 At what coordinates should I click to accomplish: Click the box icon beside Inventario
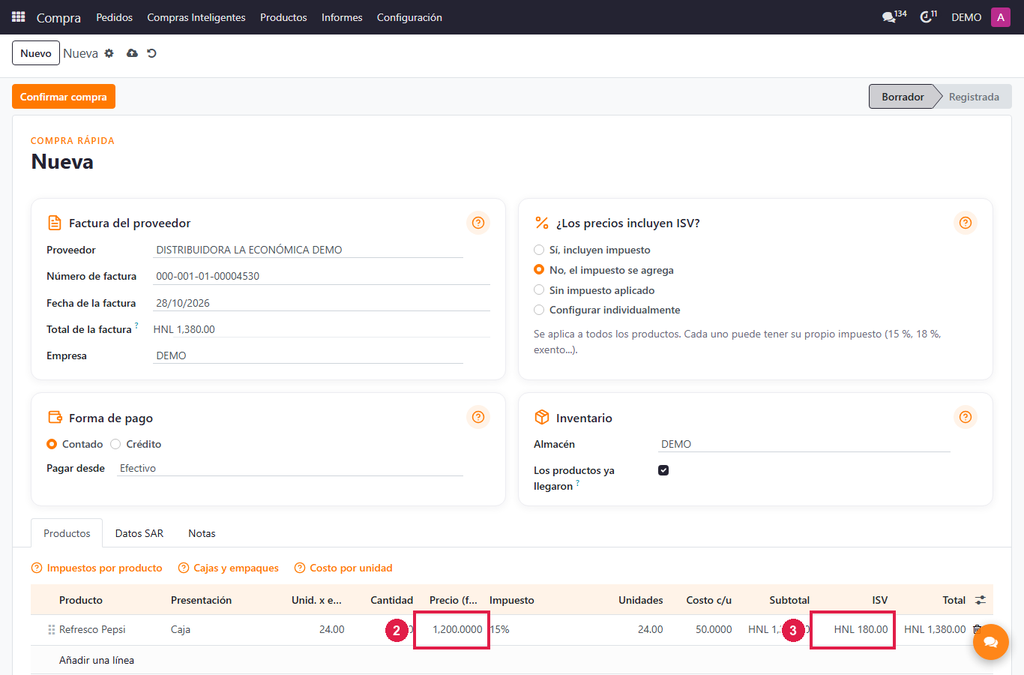[x=541, y=417]
